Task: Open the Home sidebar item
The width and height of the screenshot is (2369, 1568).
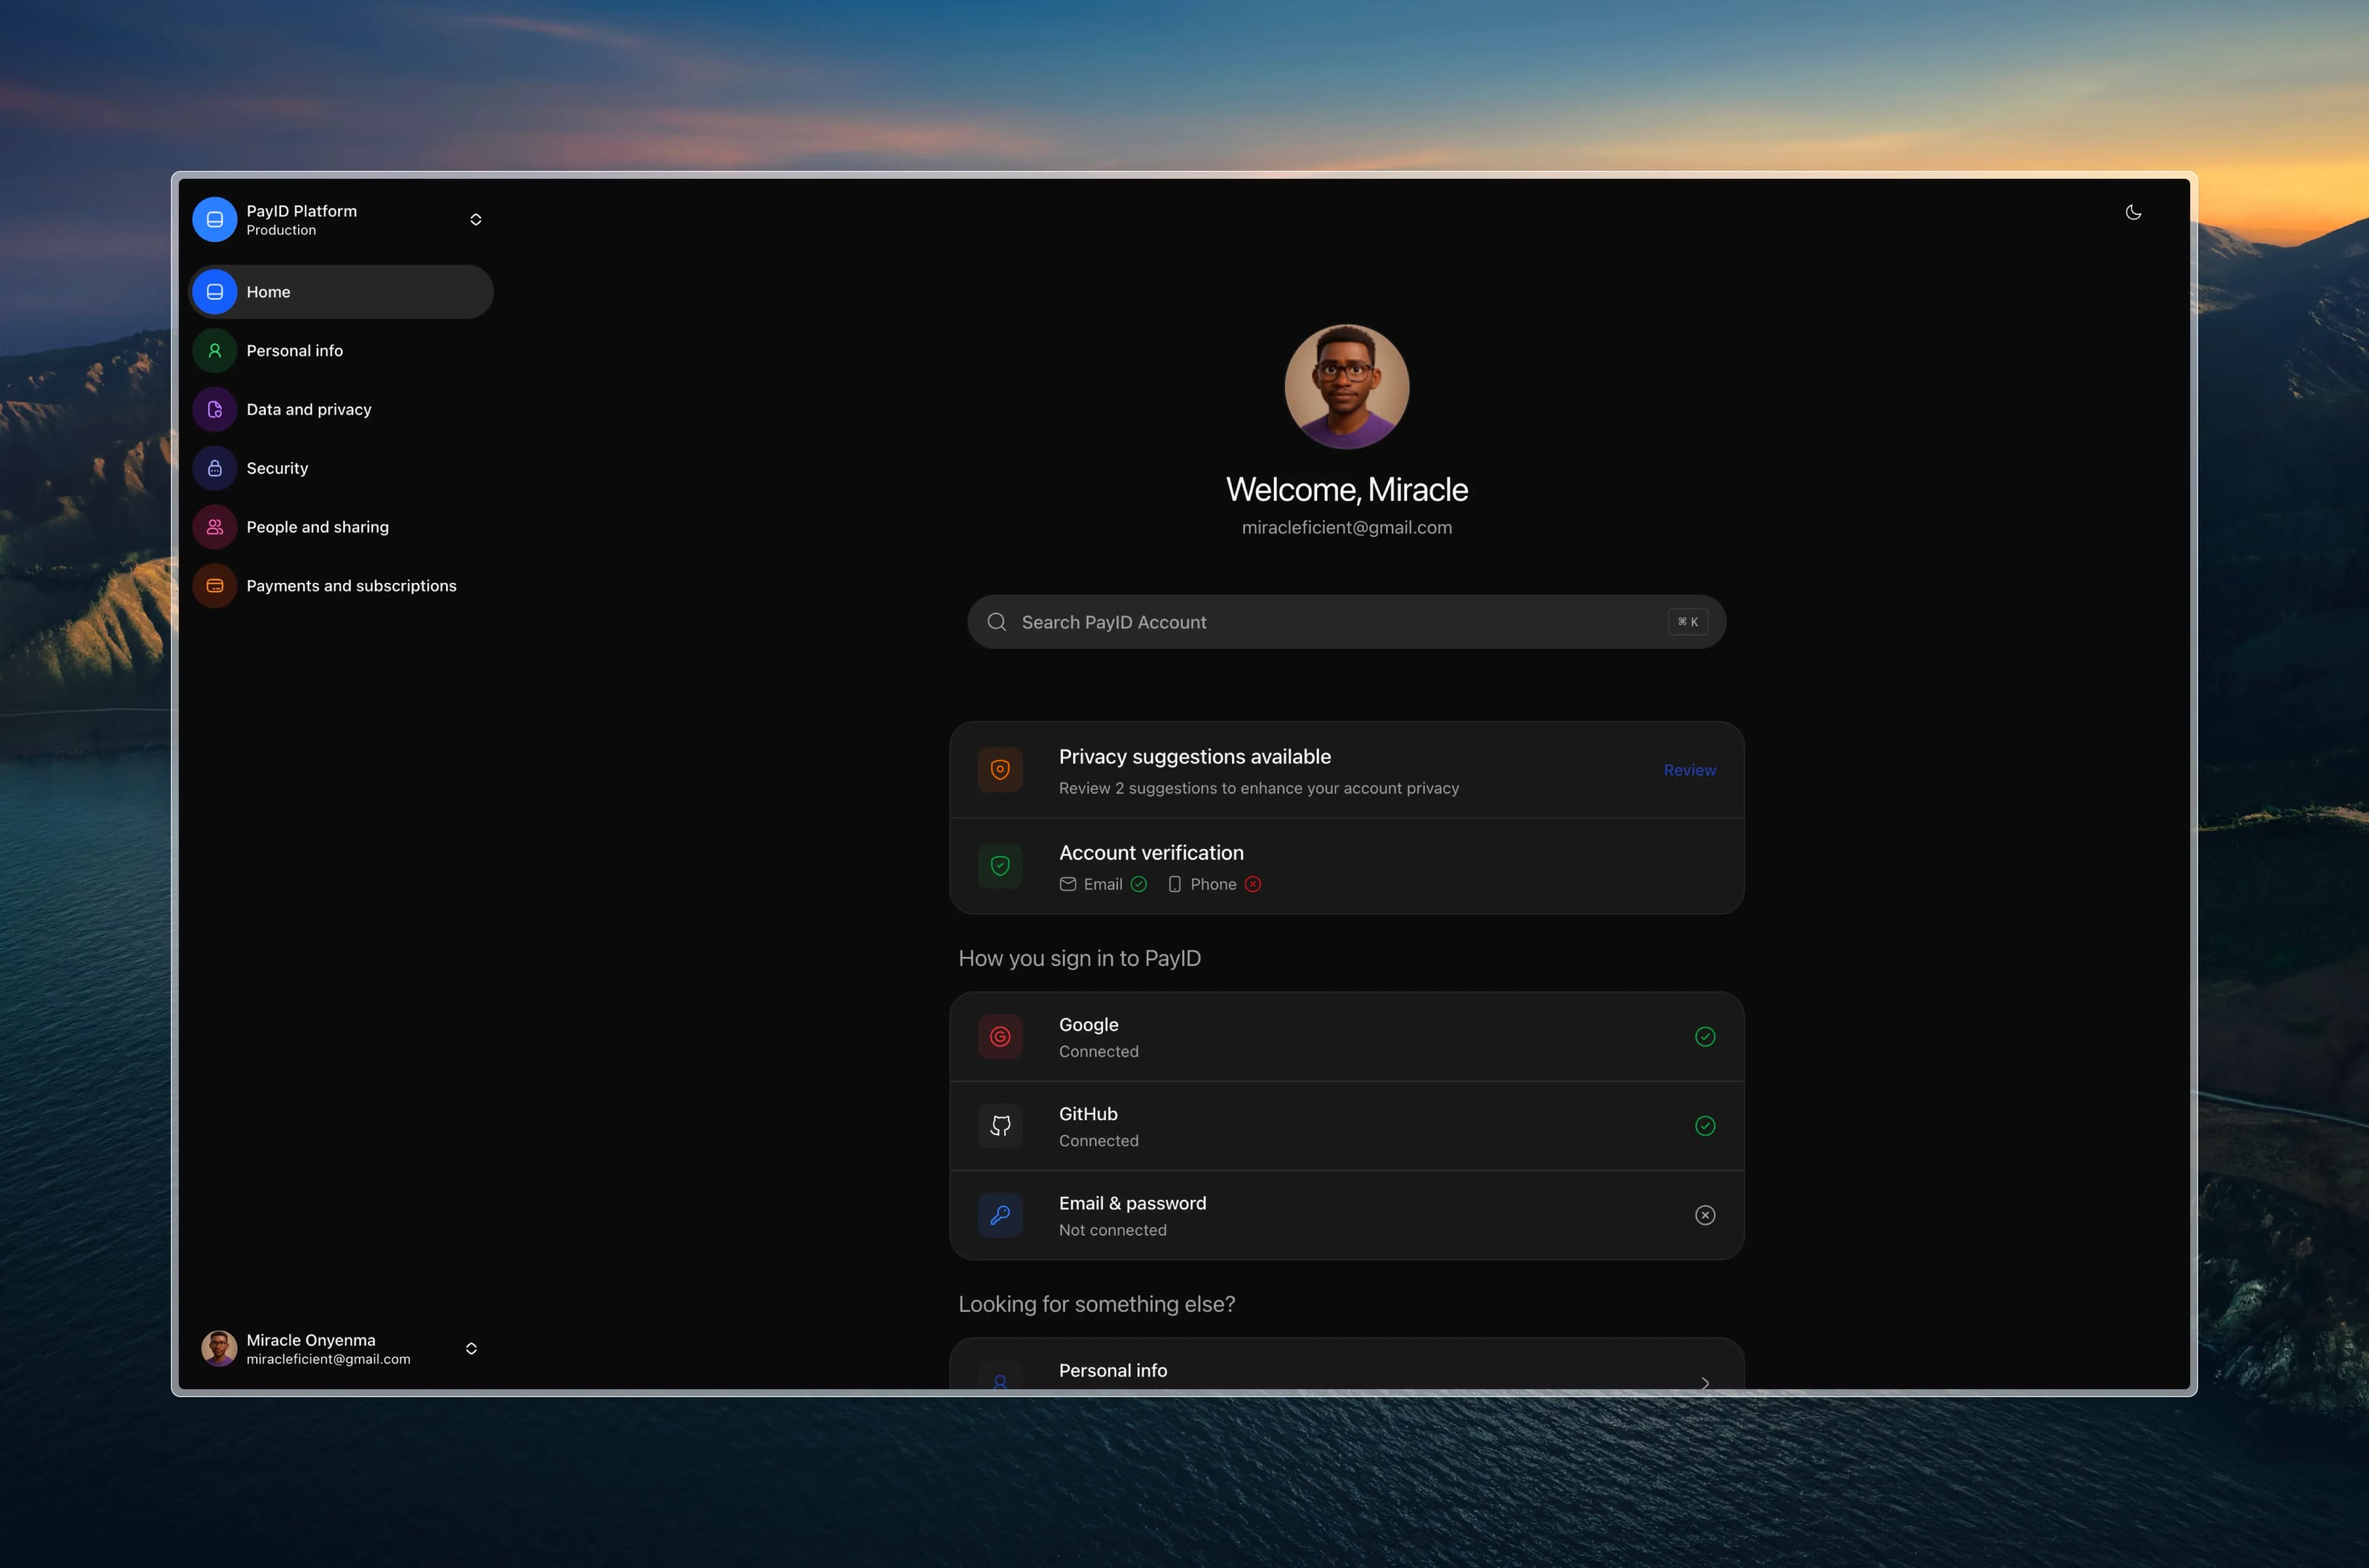Action: (x=341, y=292)
